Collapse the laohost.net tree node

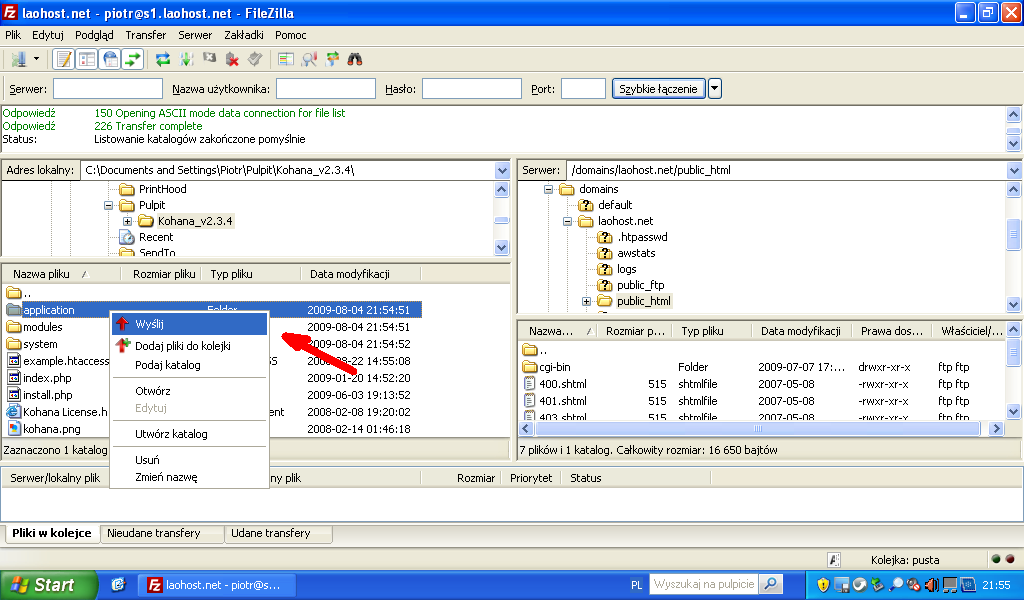click(568, 221)
